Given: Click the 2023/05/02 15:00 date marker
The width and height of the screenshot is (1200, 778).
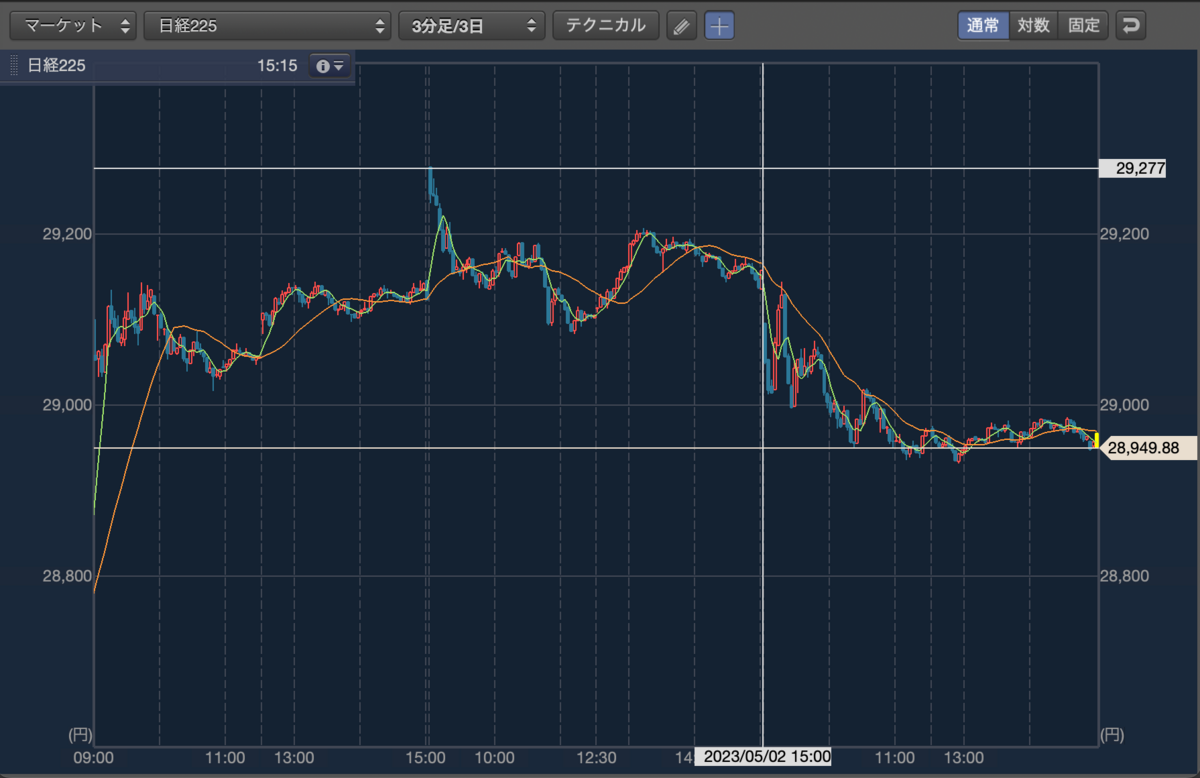Looking at the screenshot, I should pyautogui.click(x=764, y=756).
